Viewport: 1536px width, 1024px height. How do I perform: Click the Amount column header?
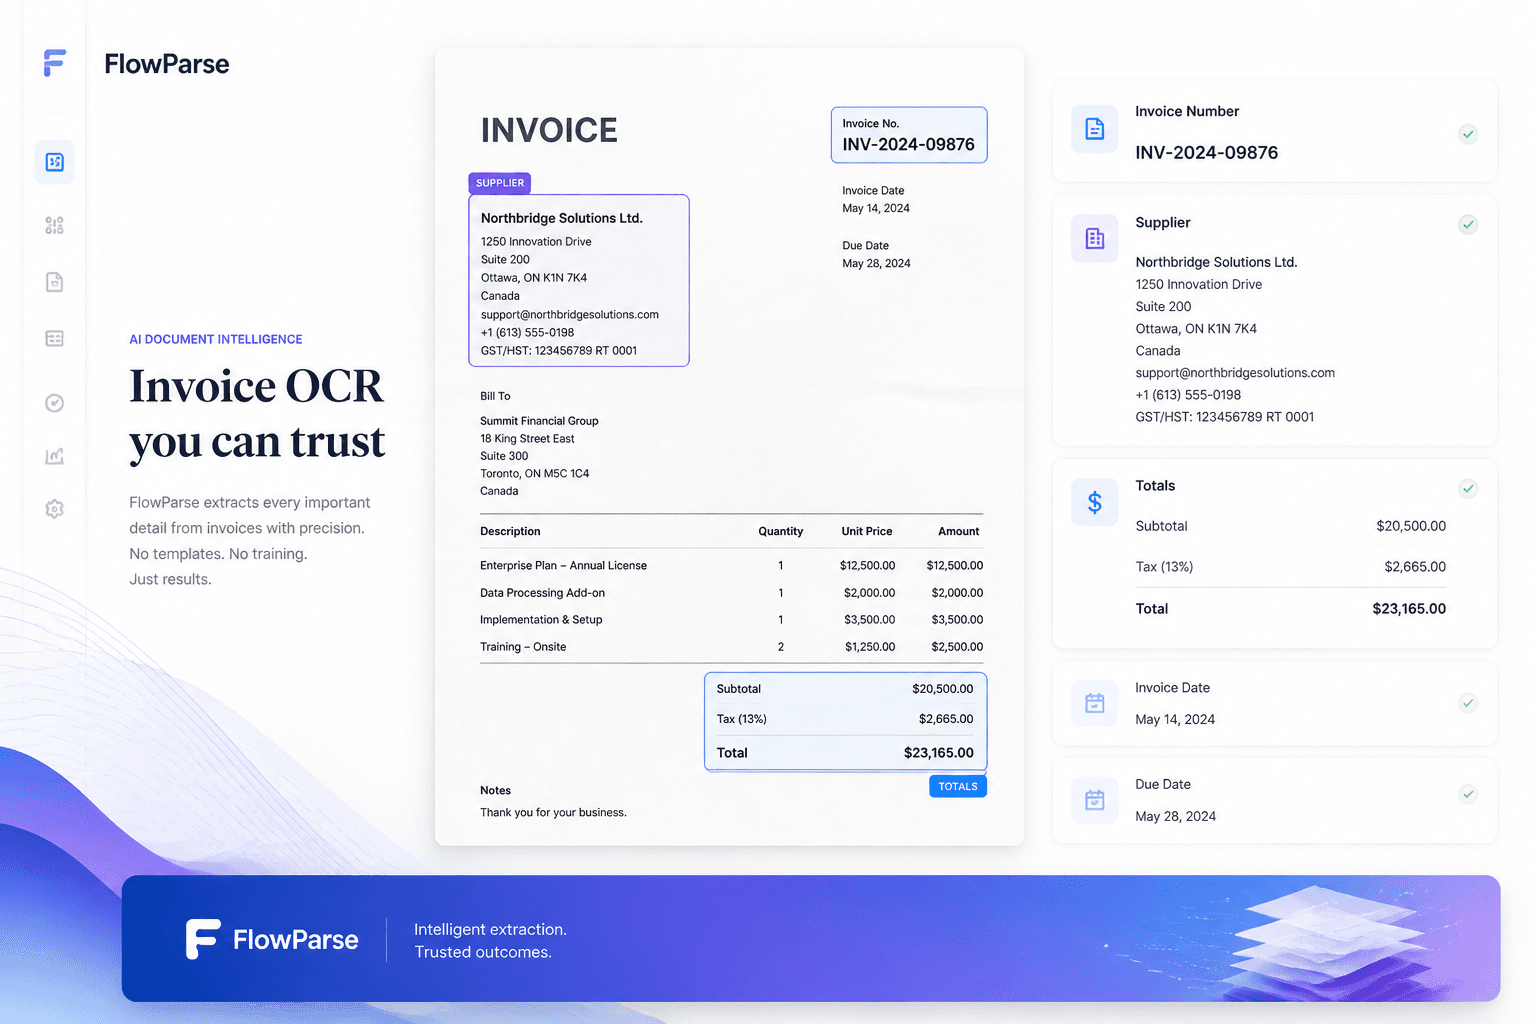coord(959,532)
